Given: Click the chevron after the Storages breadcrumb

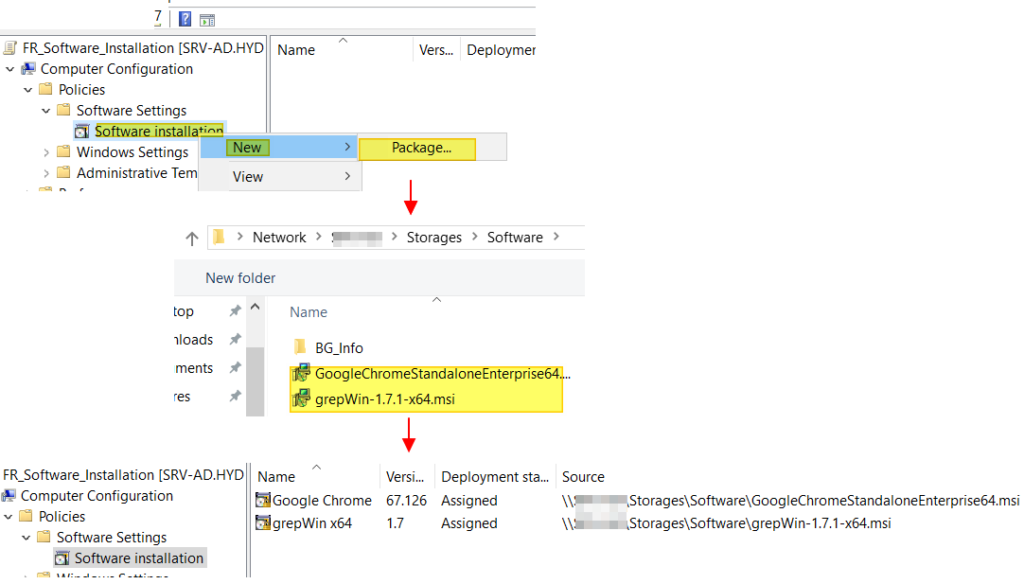Looking at the screenshot, I should [475, 236].
